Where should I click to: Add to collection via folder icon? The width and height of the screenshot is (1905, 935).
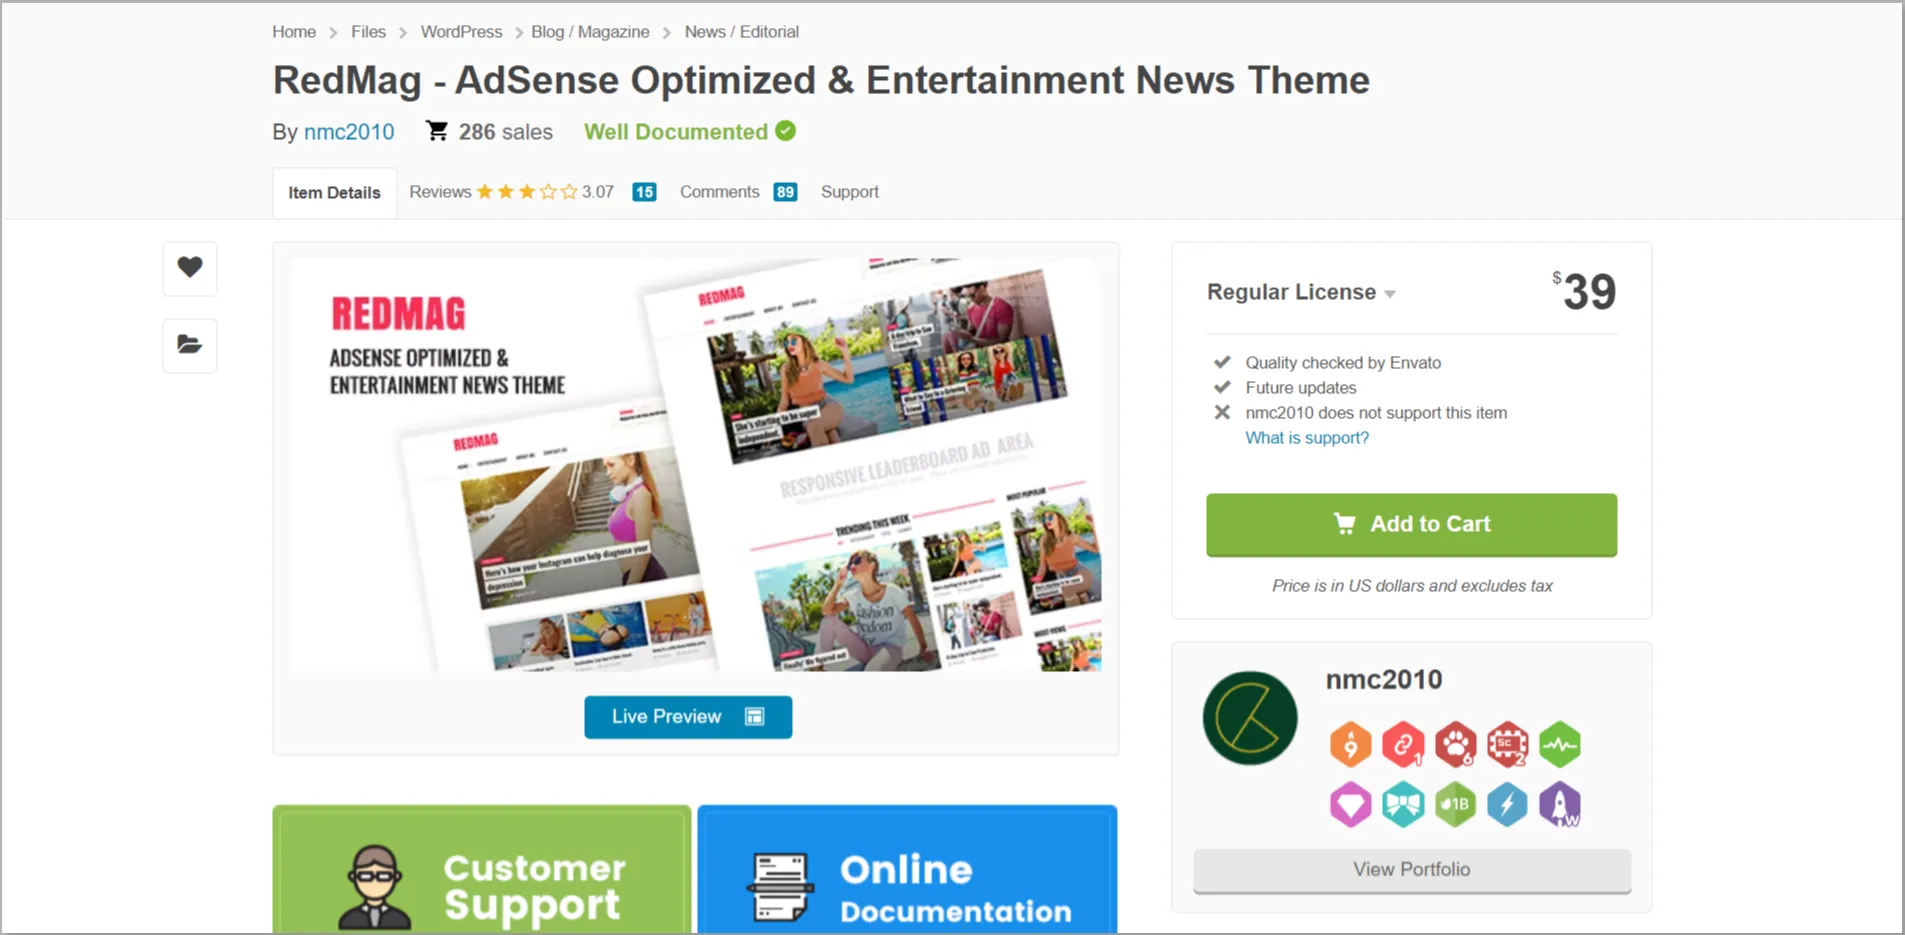(x=190, y=345)
